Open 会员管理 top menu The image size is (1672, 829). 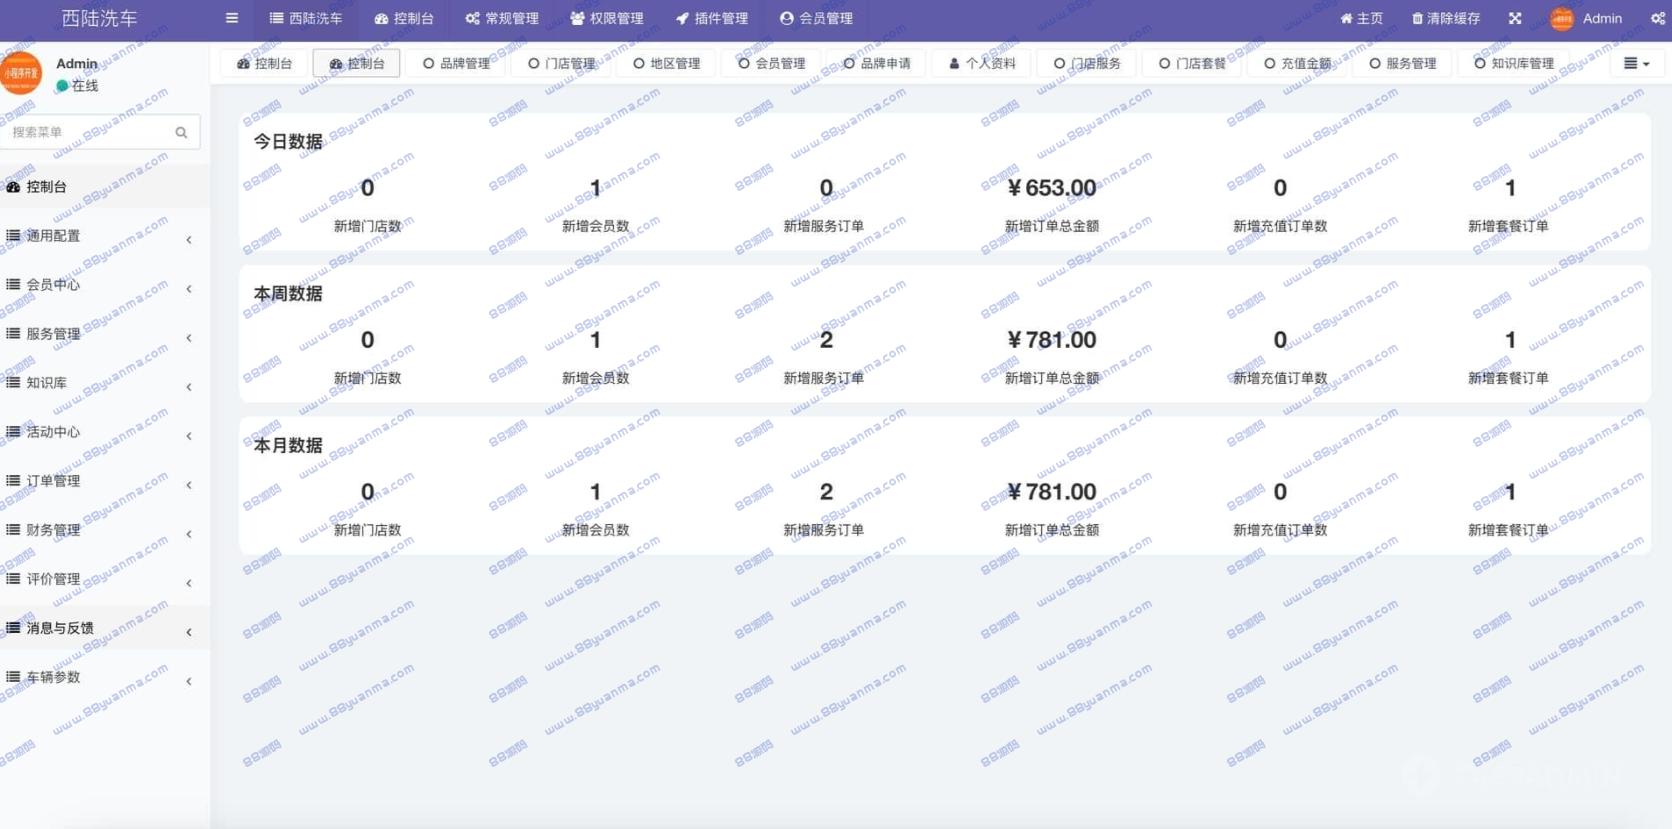point(816,18)
